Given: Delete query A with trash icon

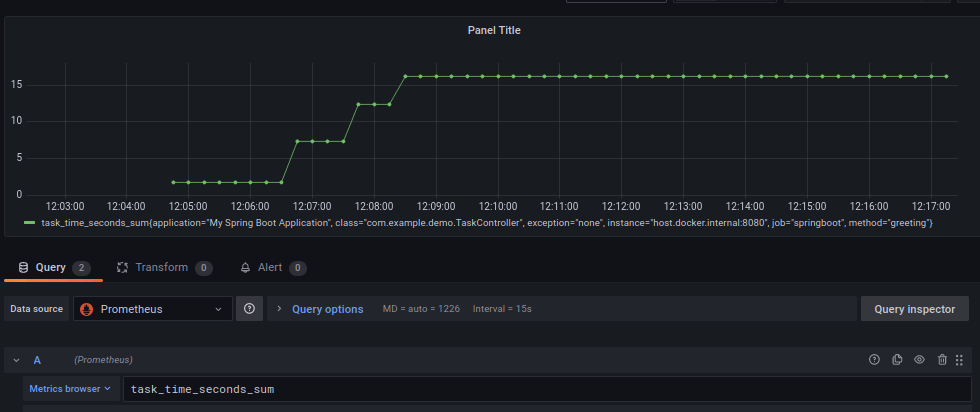Looking at the screenshot, I should pos(942,359).
